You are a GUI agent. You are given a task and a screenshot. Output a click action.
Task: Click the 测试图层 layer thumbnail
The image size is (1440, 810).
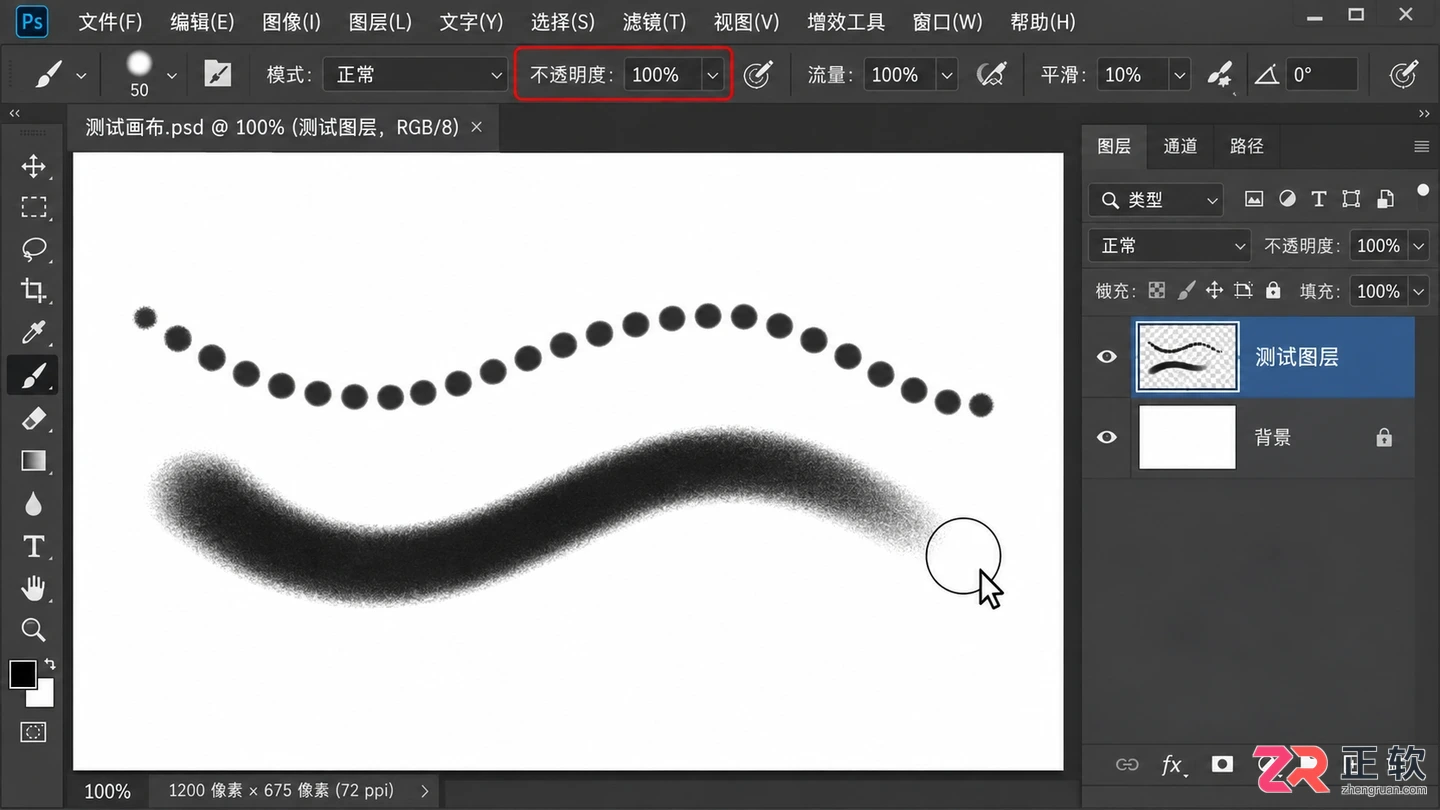point(1187,357)
